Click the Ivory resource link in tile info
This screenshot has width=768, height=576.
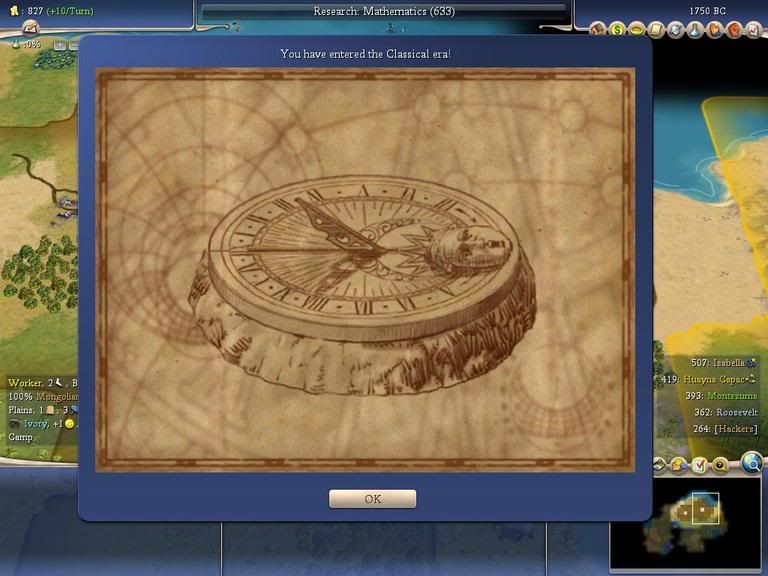click(x=36, y=423)
